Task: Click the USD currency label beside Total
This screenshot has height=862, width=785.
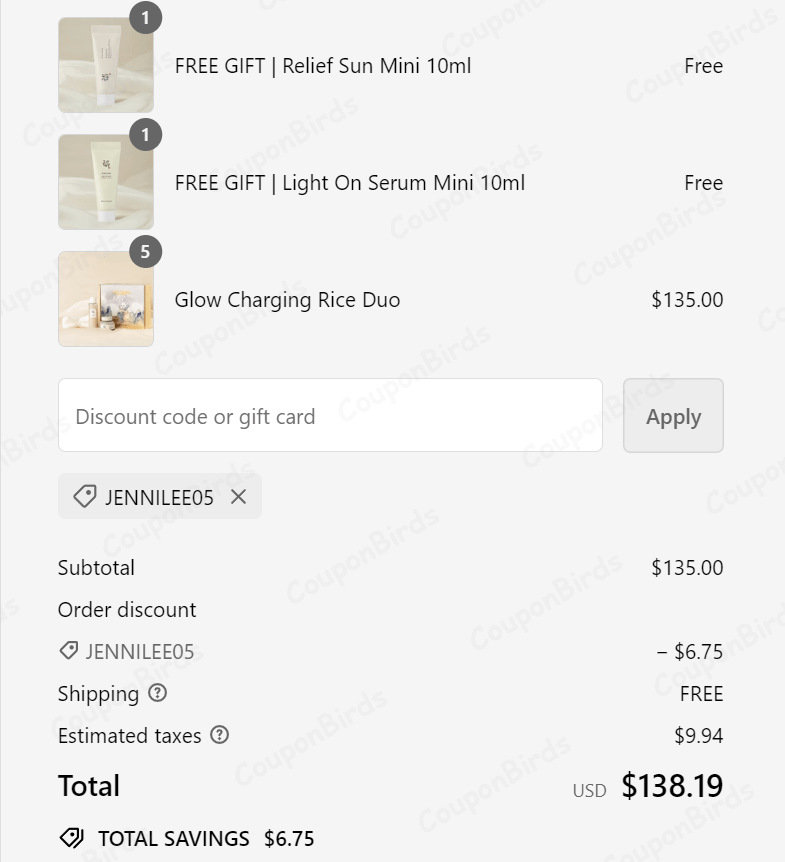Action: pyautogui.click(x=590, y=790)
